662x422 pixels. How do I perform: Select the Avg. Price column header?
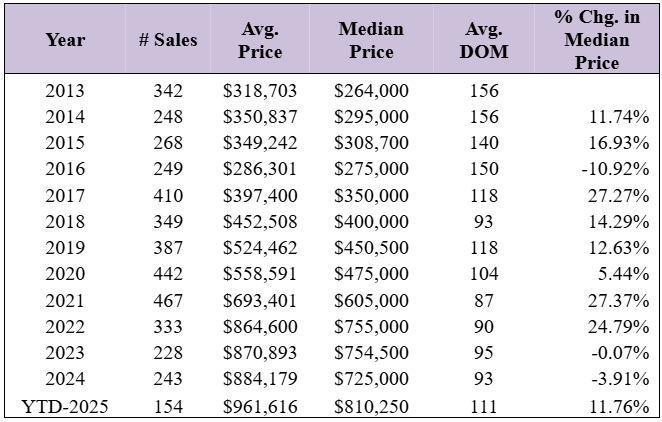click(261, 40)
